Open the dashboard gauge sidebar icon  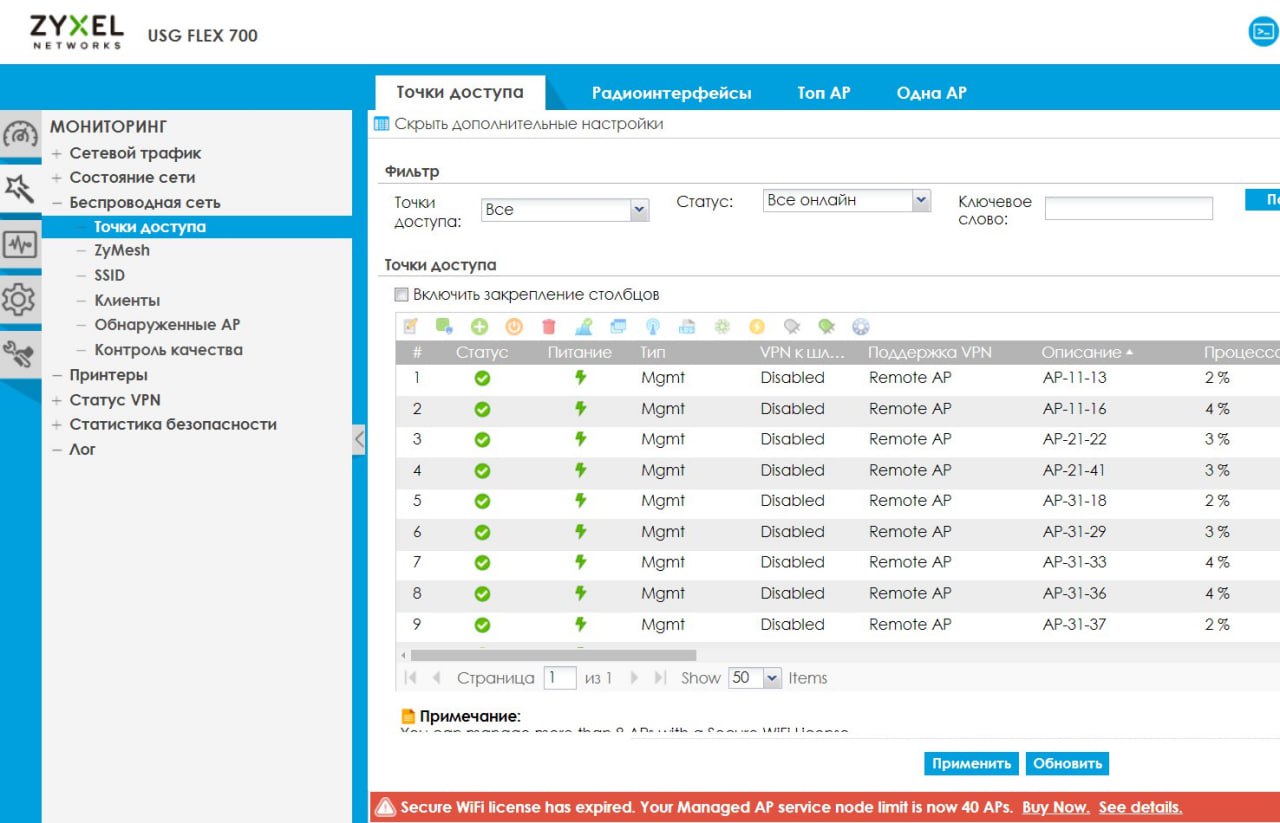[x=20, y=135]
